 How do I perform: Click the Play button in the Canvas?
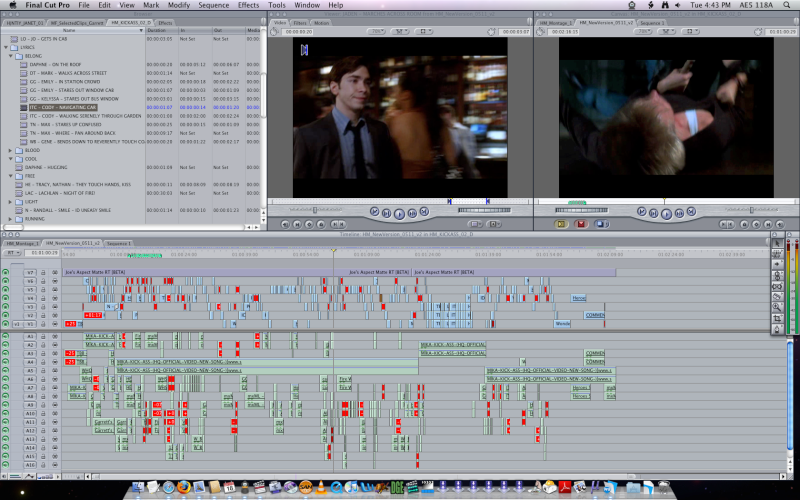(x=667, y=213)
